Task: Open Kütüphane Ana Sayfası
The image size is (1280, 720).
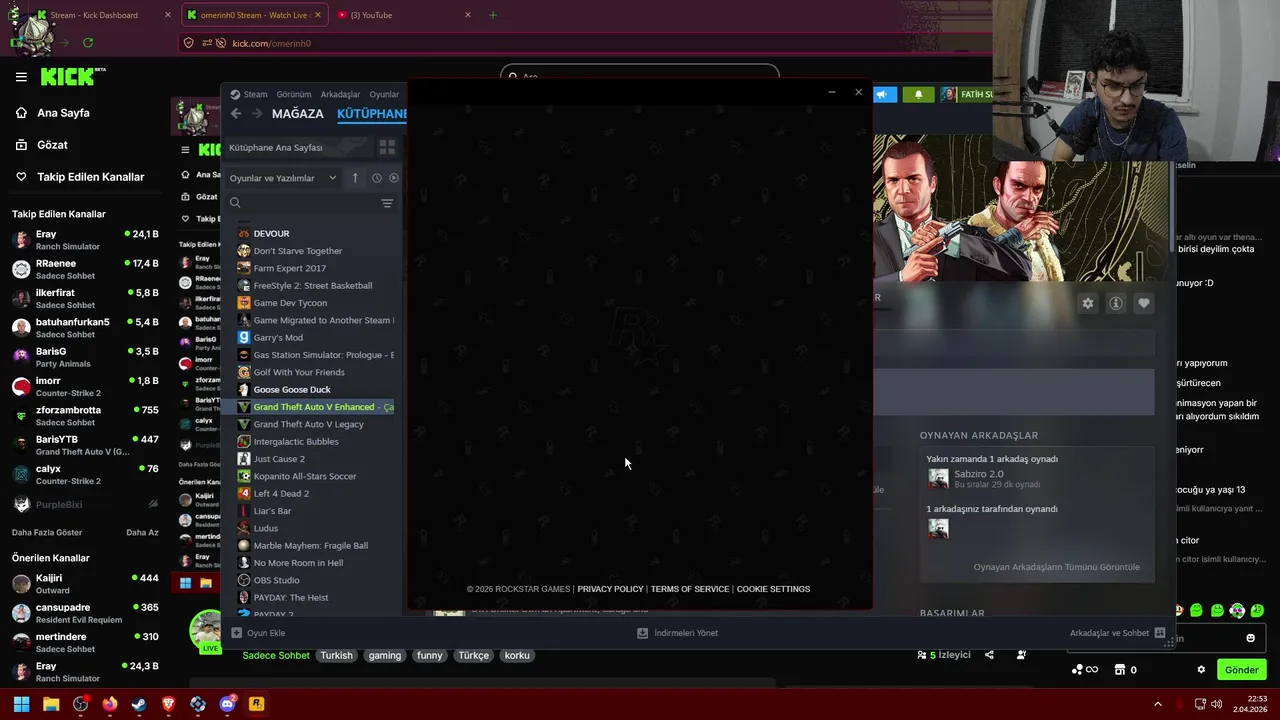Action: pyautogui.click(x=276, y=147)
